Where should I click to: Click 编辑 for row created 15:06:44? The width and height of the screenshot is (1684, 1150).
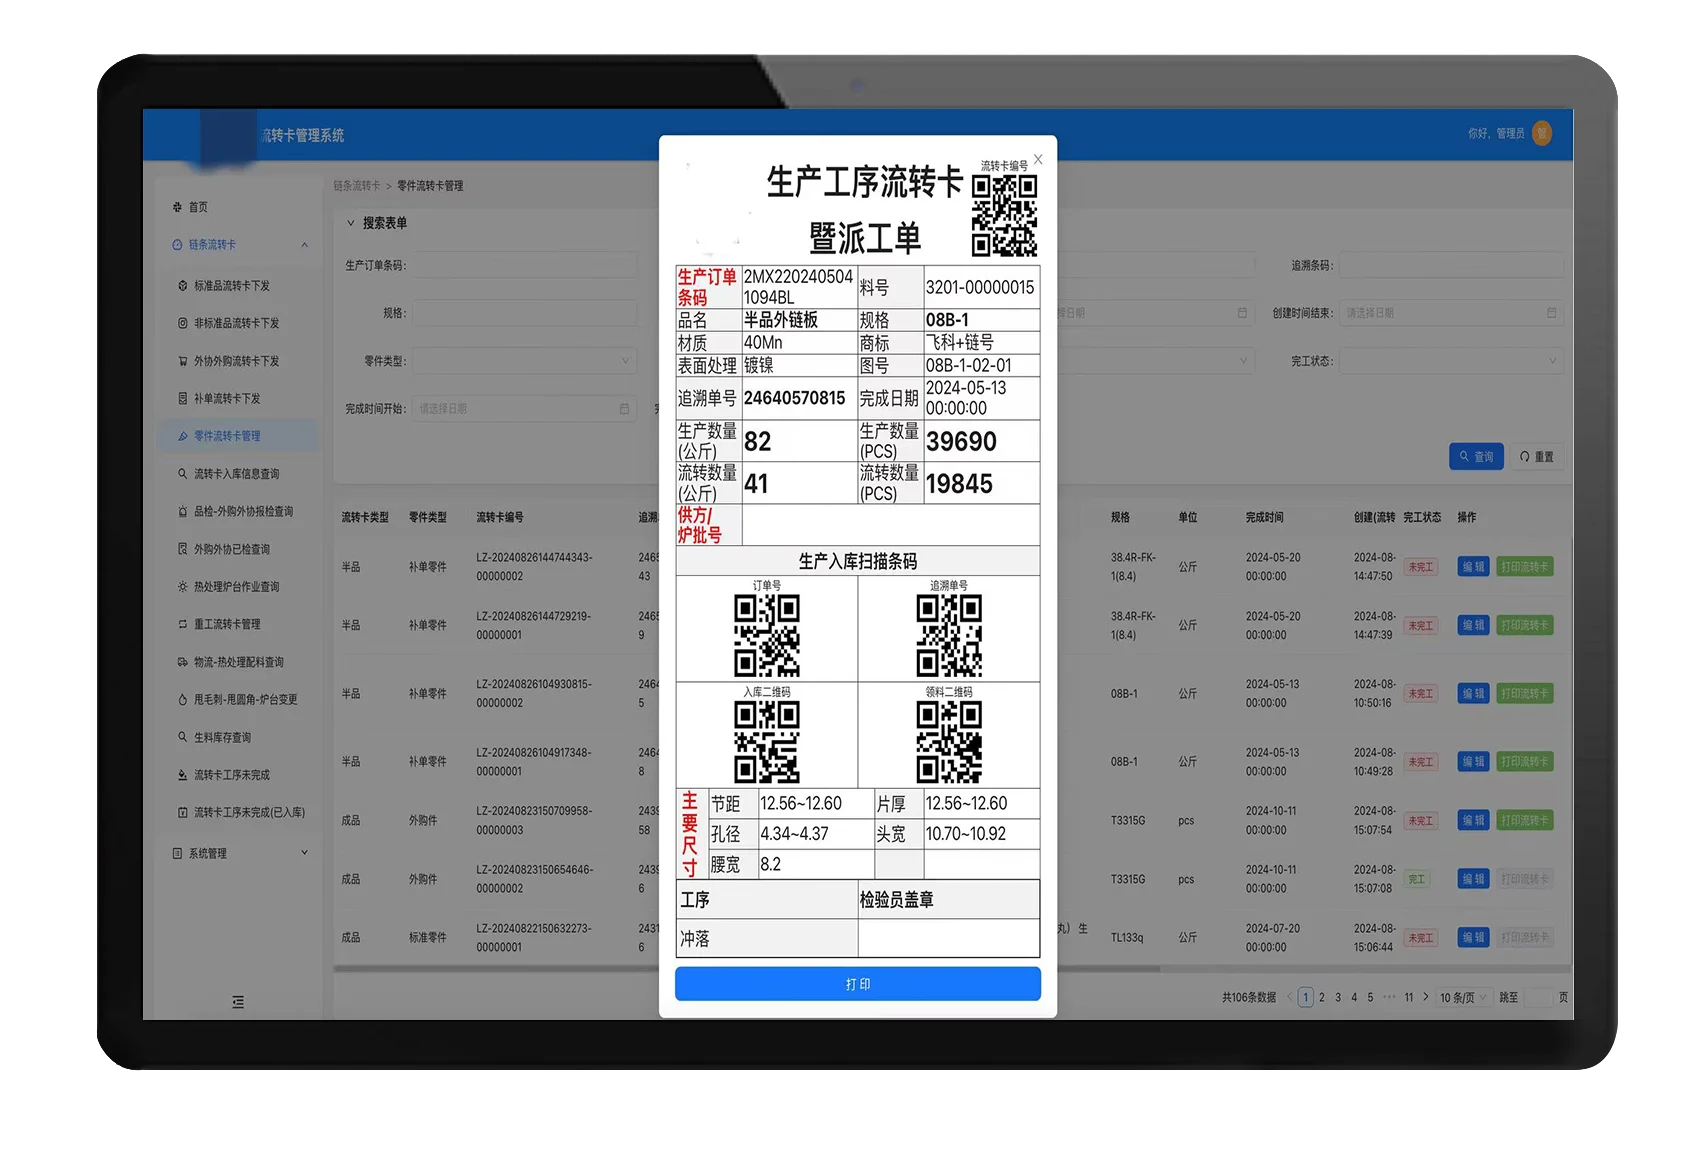tap(1473, 938)
